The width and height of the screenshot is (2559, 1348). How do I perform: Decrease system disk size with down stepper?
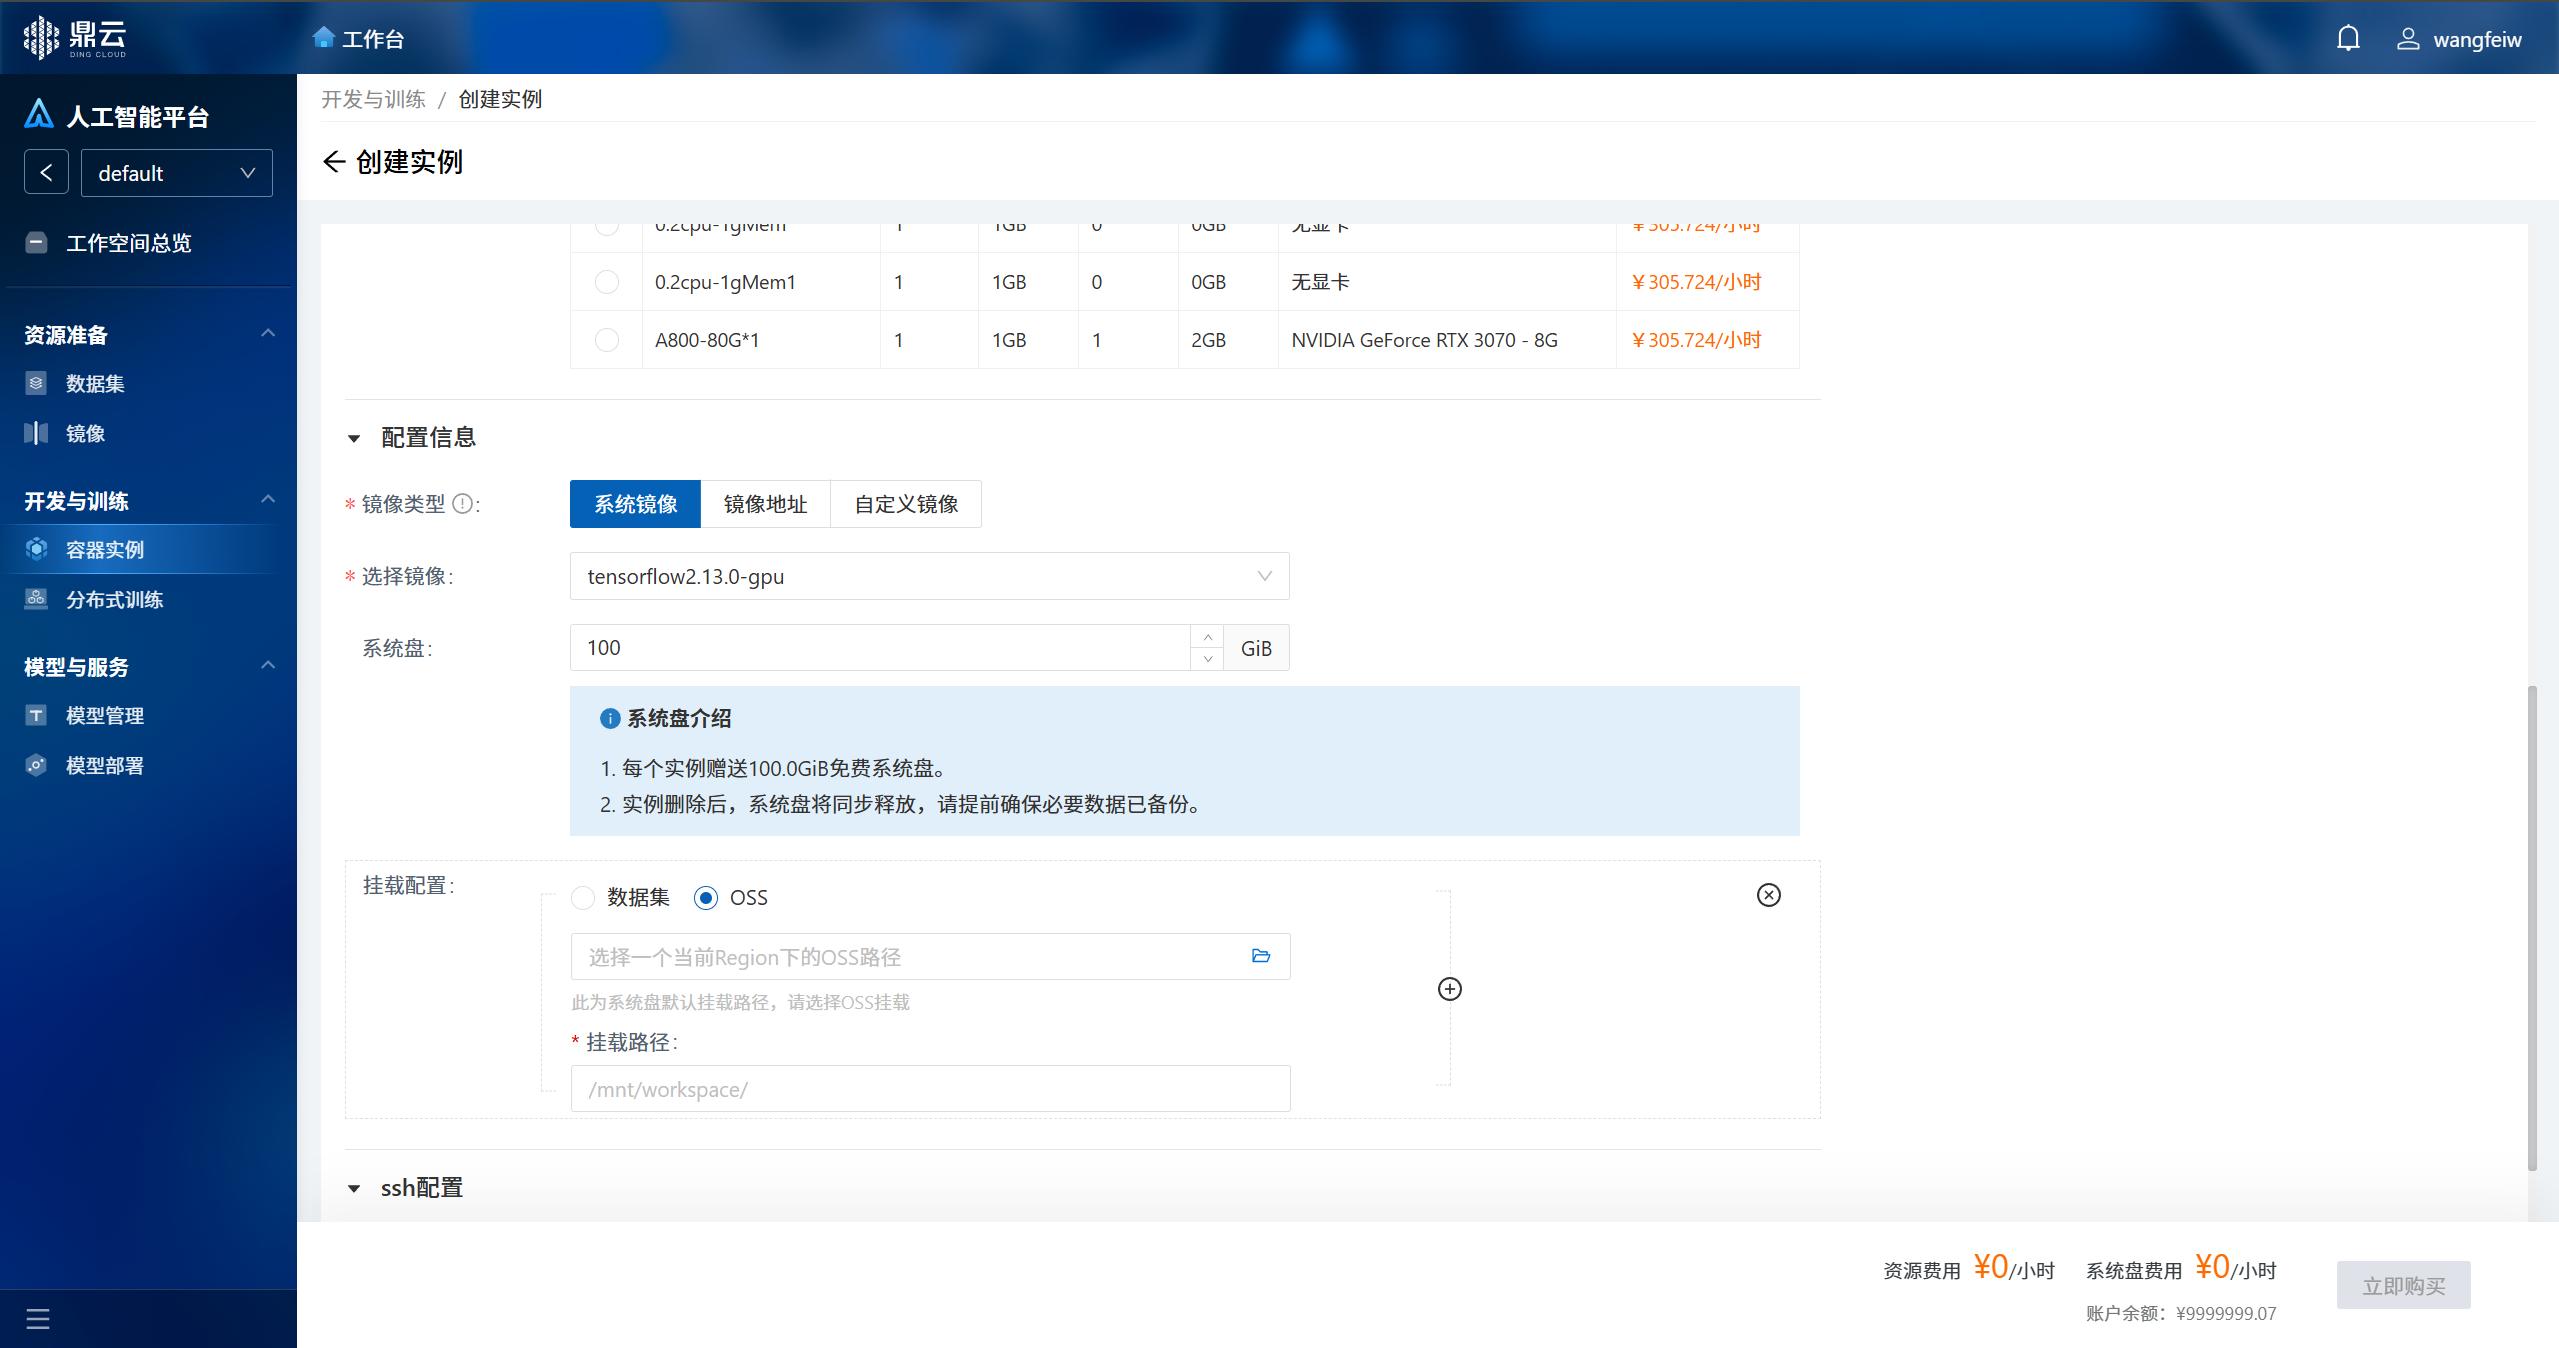point(1207,659)
